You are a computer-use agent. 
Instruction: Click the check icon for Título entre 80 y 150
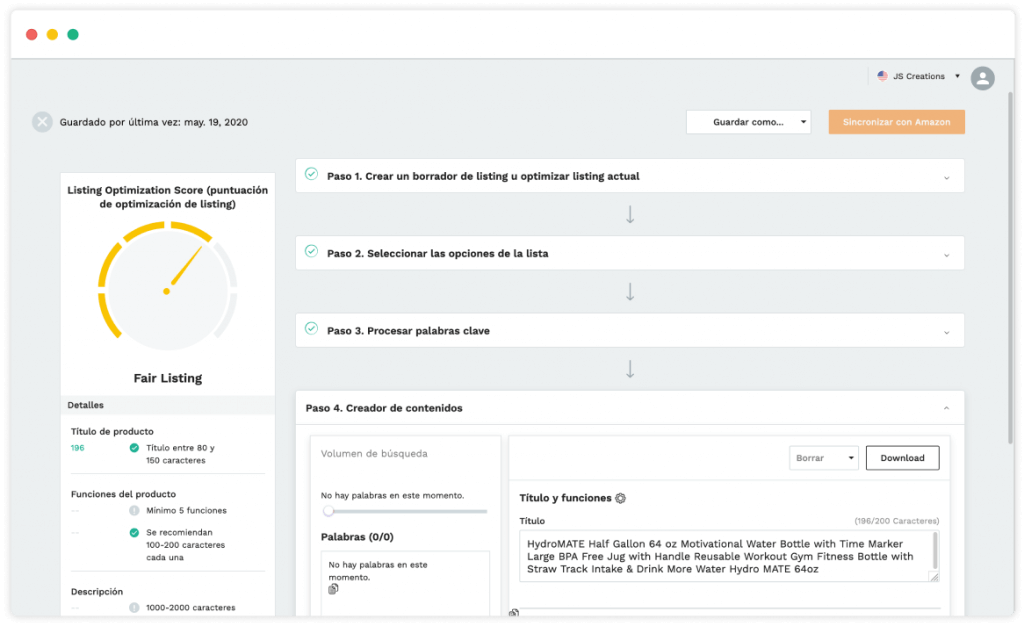pos(134,448)
